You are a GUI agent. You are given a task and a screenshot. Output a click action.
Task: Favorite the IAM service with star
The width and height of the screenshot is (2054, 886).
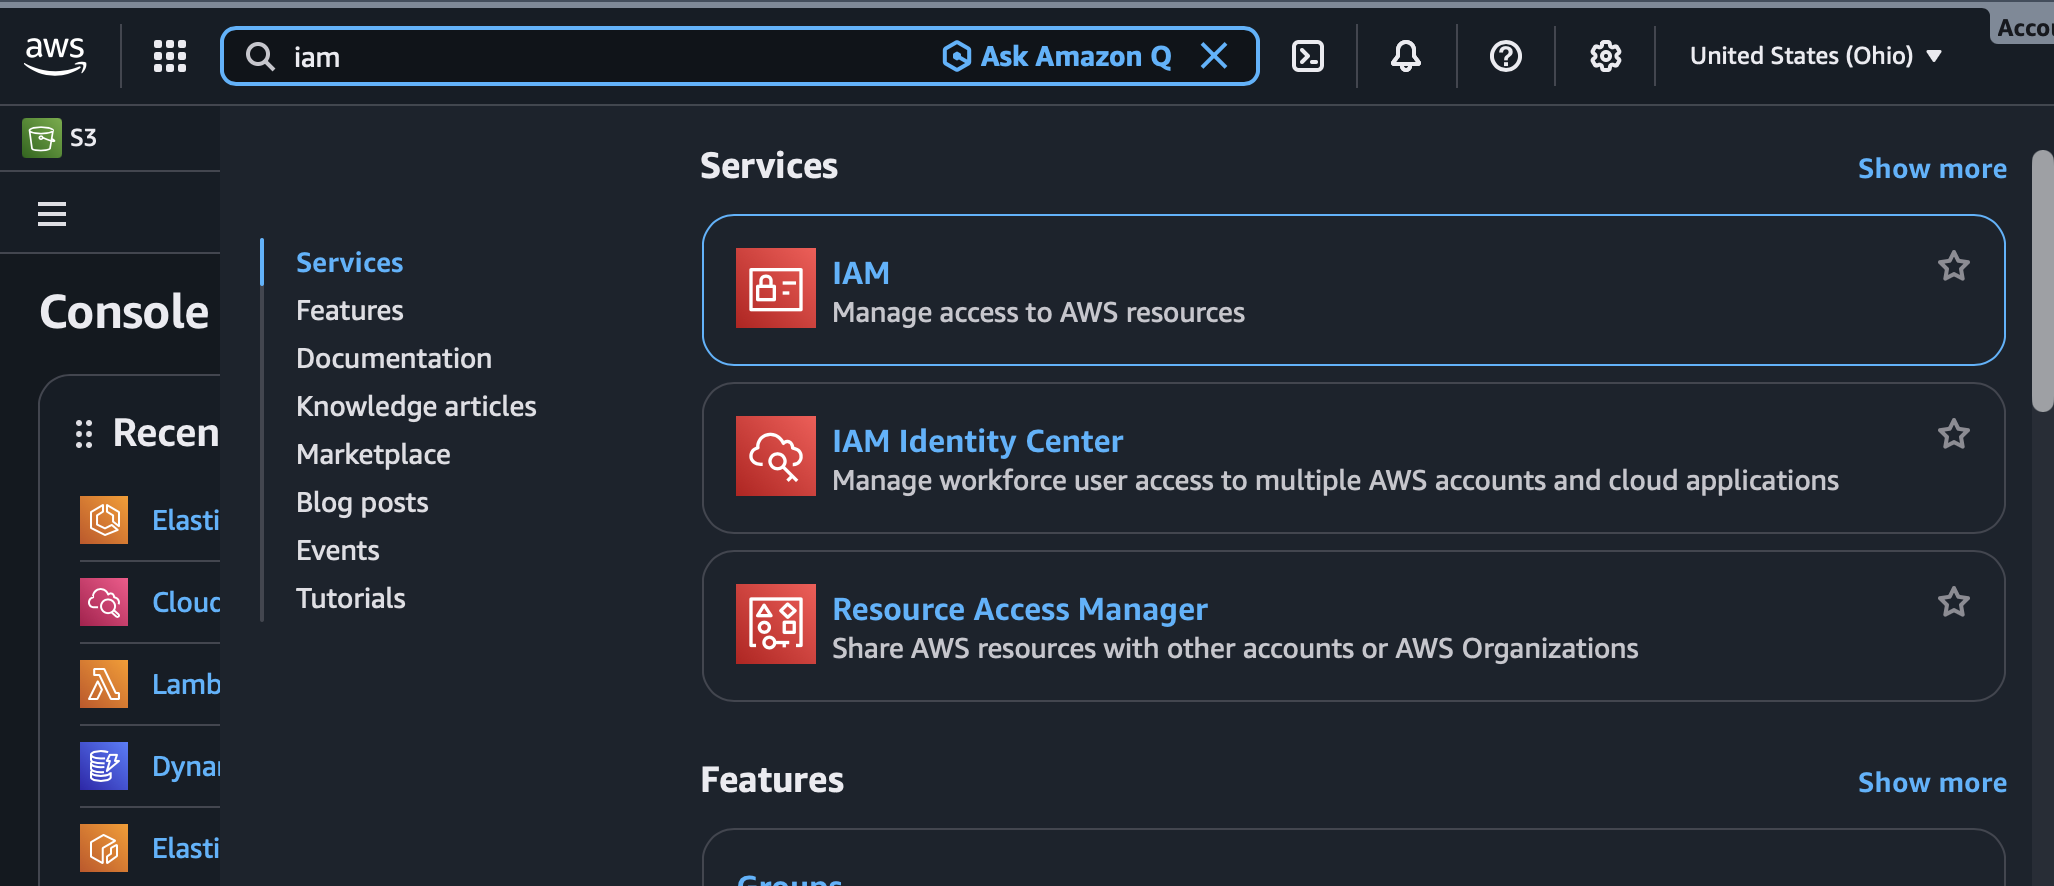[x=1954, y=266]
